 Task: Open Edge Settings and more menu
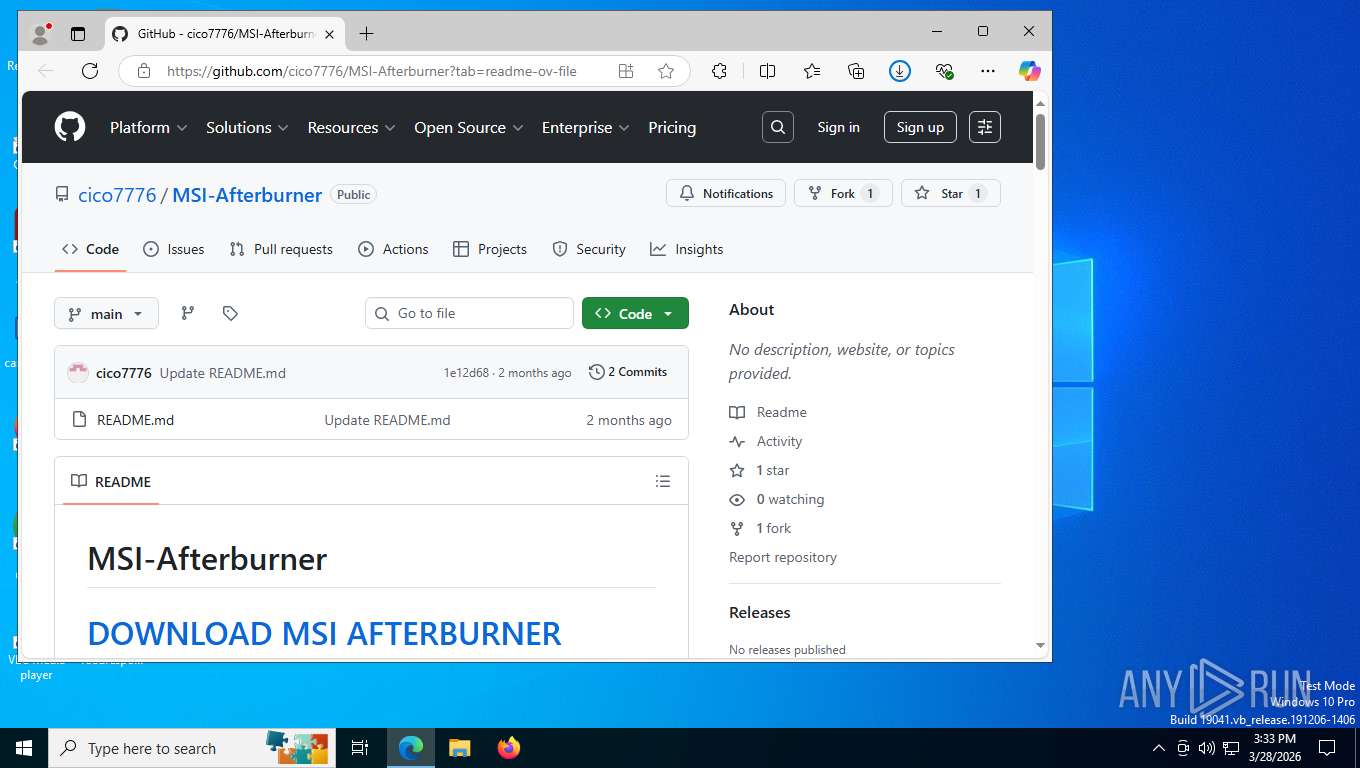988,71
